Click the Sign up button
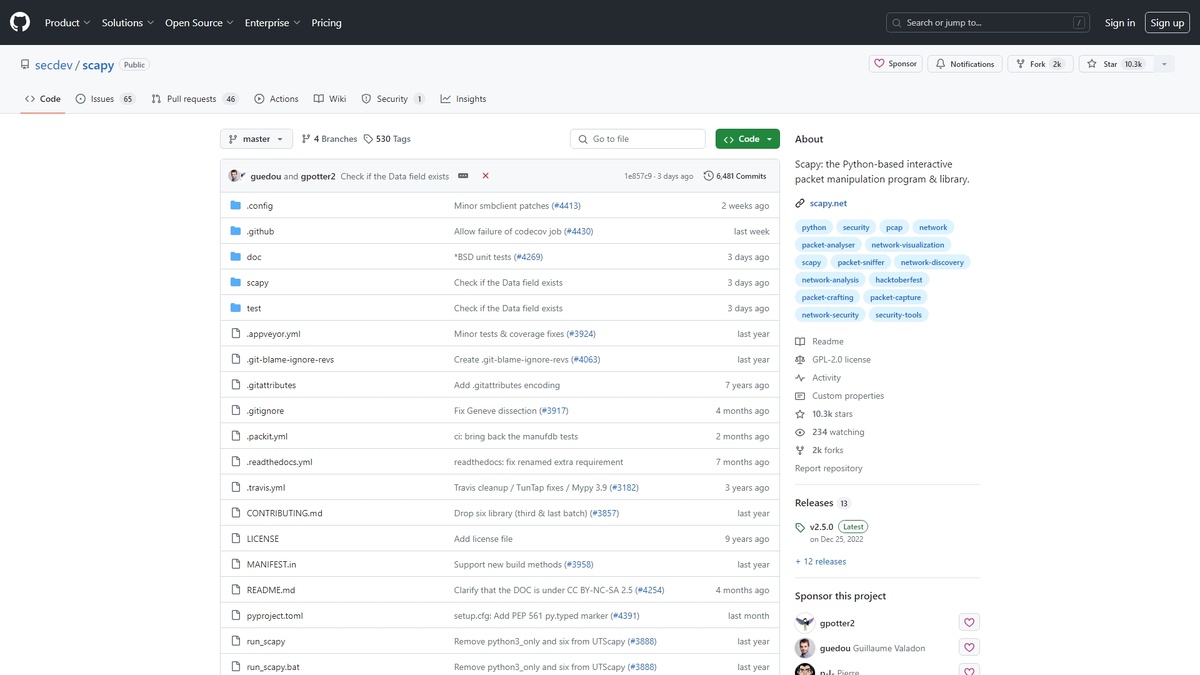 [x=1167, y=22]
